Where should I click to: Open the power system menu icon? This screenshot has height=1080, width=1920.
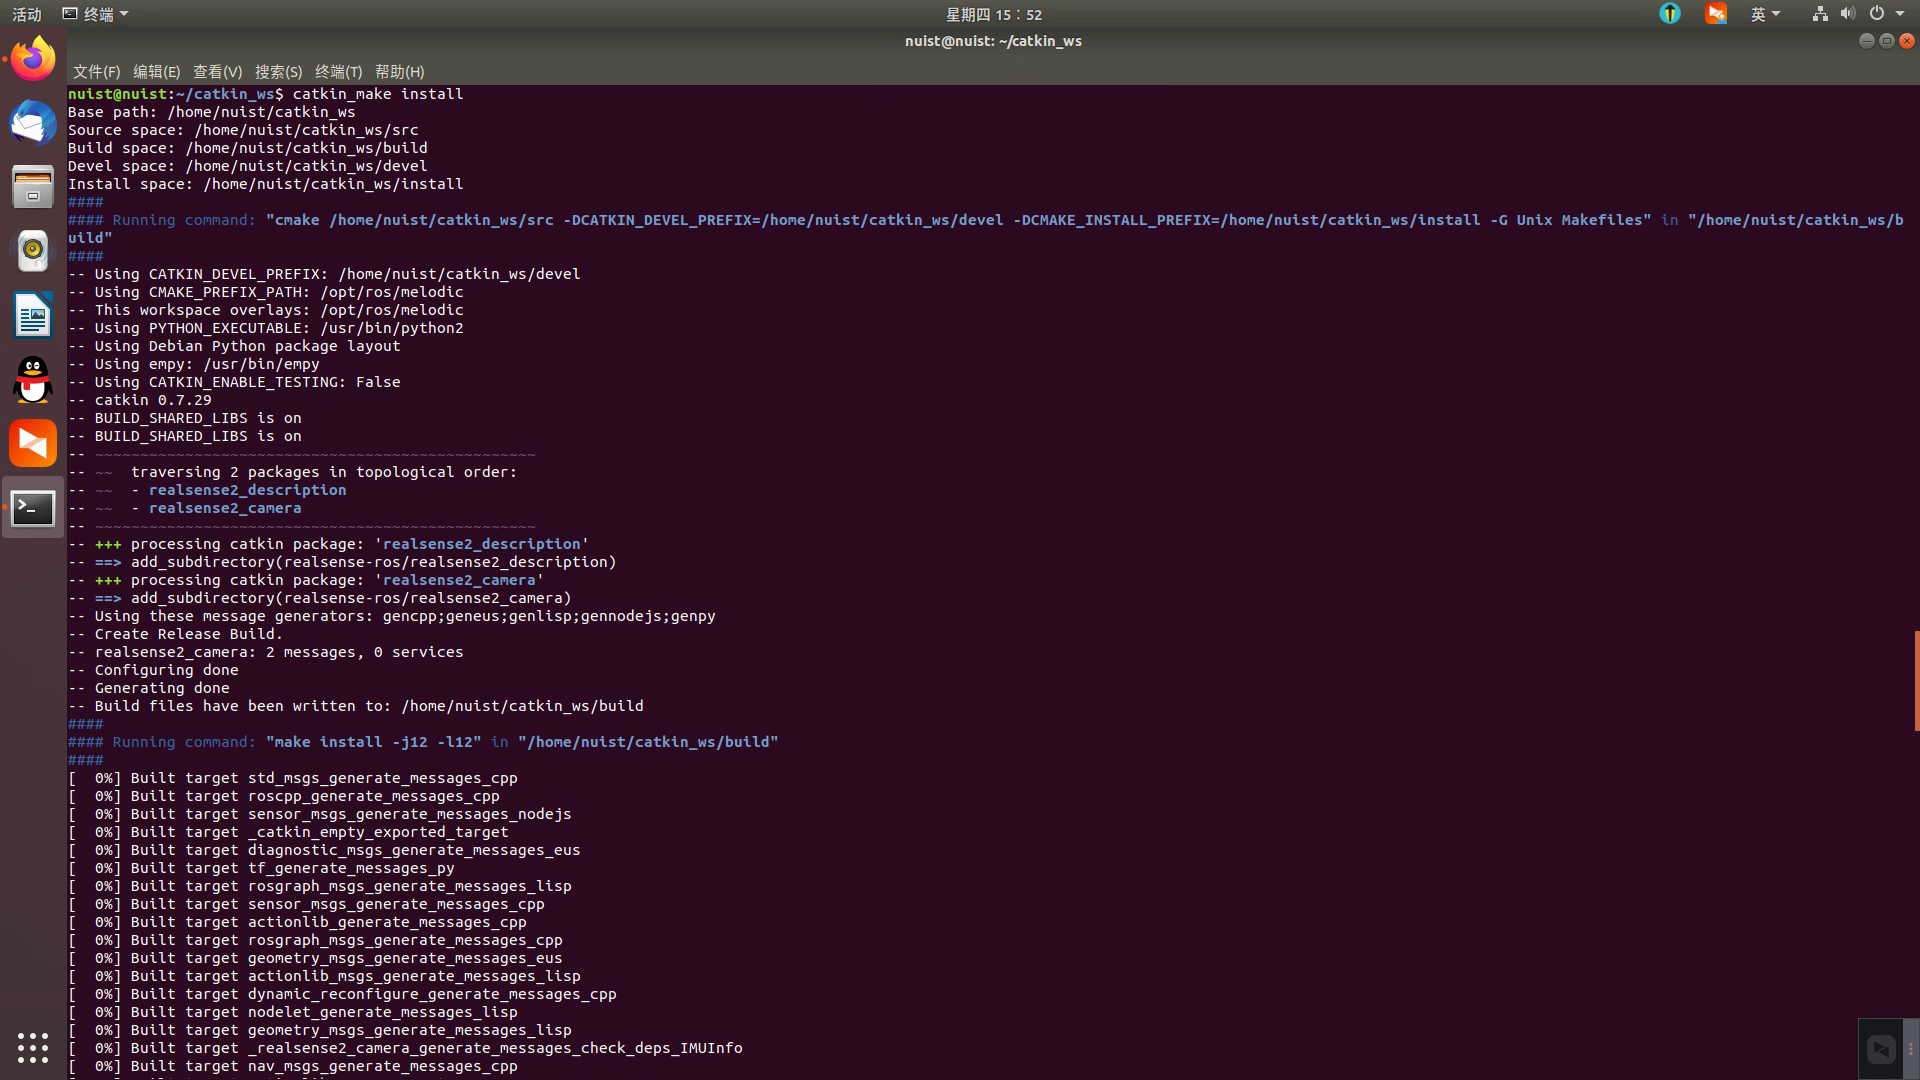coord(1877,14)
